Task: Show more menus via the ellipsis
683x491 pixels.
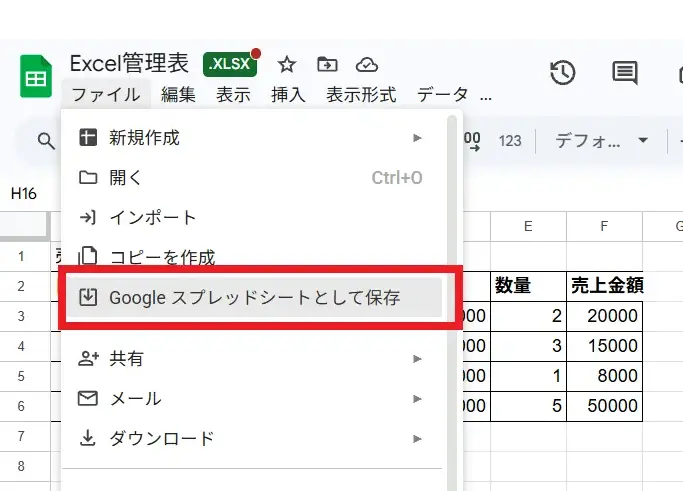Action: [486, 98]
